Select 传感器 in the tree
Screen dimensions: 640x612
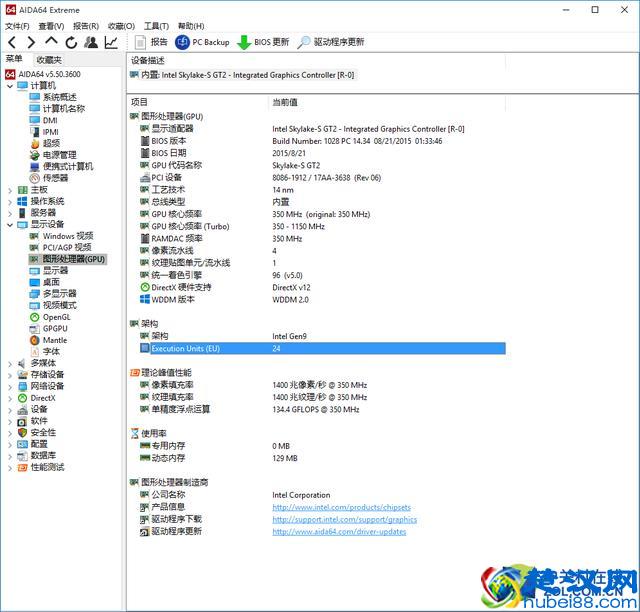49,178
